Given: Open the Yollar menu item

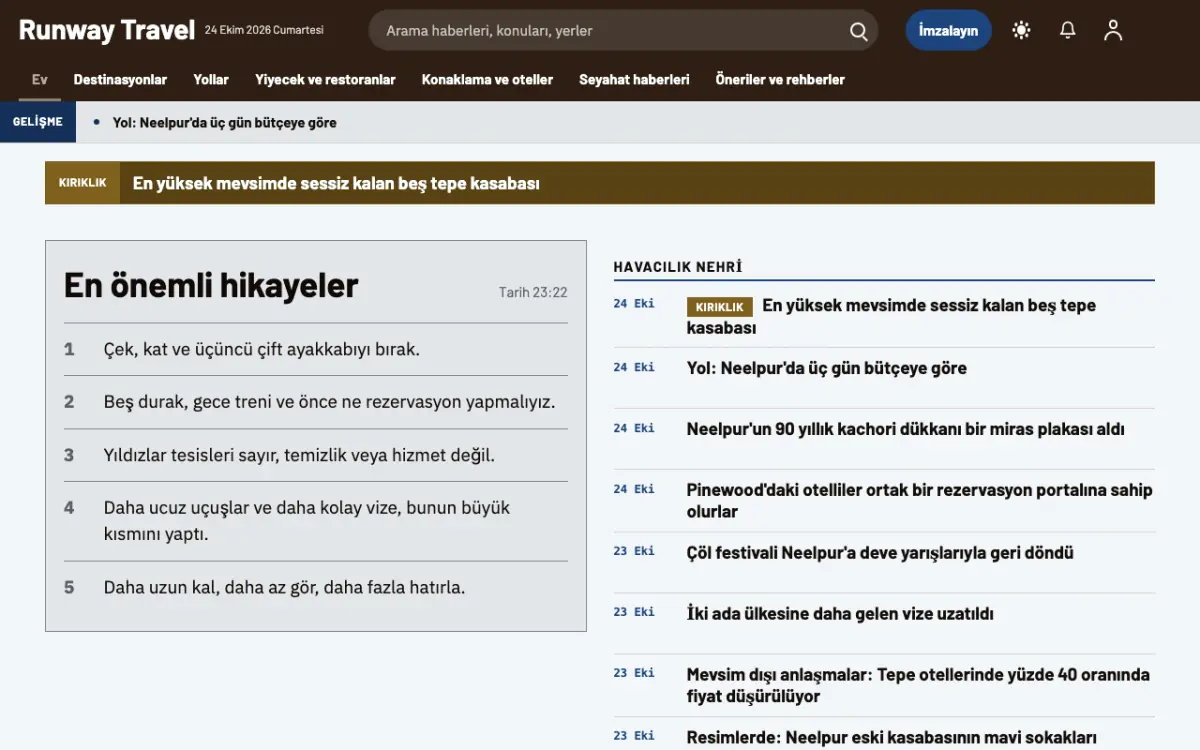Looking at the screenshot, I should (x=211, y=79).
